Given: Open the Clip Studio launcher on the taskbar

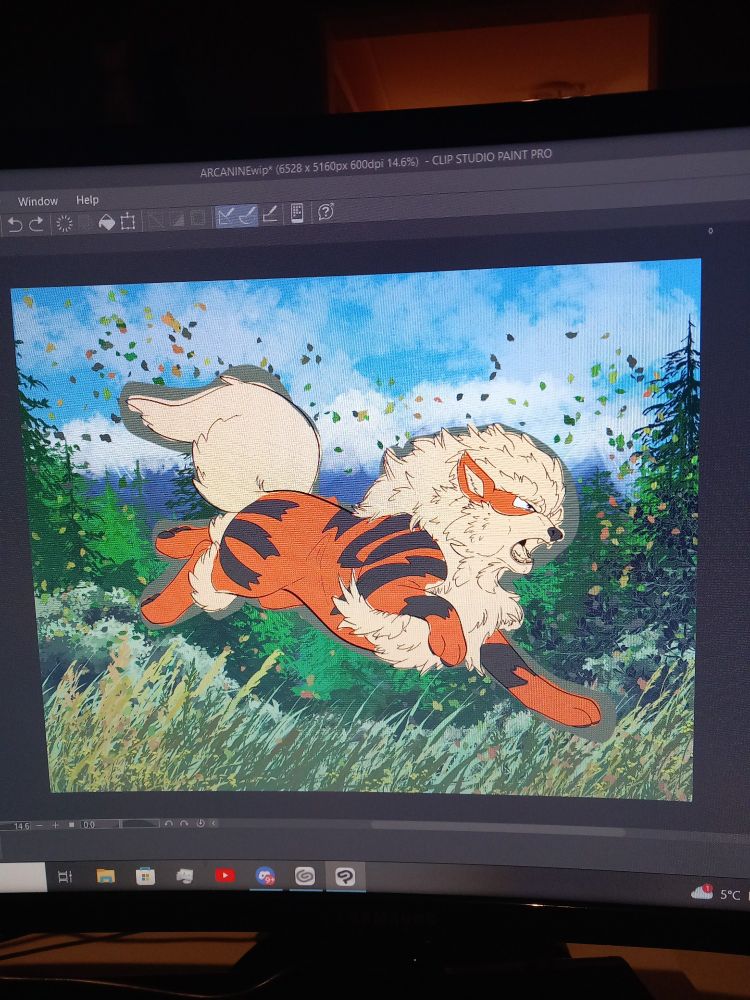Looking at the screenshot, I should [305, 877].
